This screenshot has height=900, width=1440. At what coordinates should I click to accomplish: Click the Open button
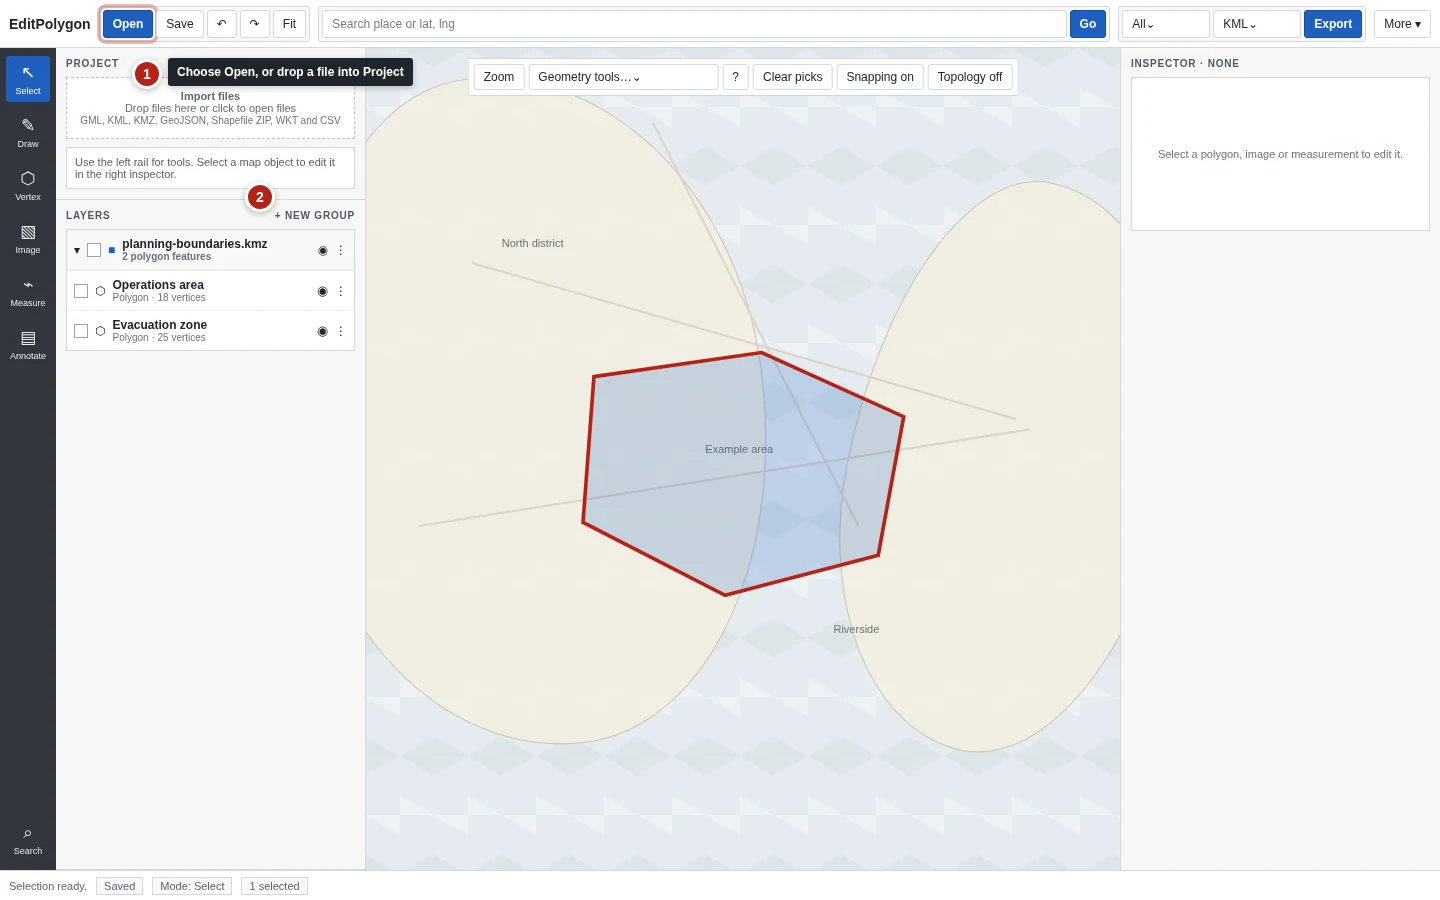coord(128,24)
